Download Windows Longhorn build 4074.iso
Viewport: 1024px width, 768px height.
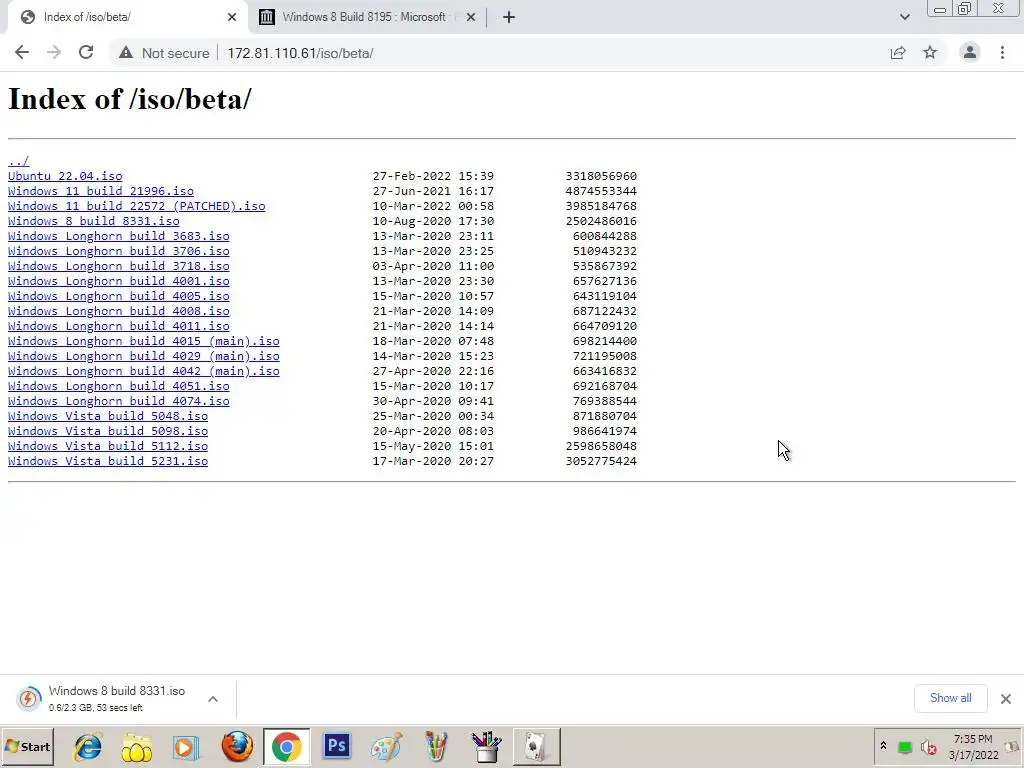tap(118, 402)
